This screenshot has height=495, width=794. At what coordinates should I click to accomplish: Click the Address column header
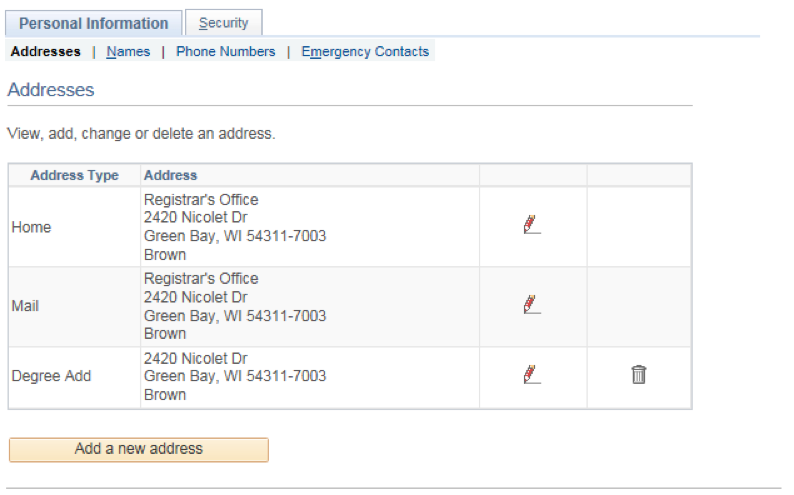tap(171, 175)
